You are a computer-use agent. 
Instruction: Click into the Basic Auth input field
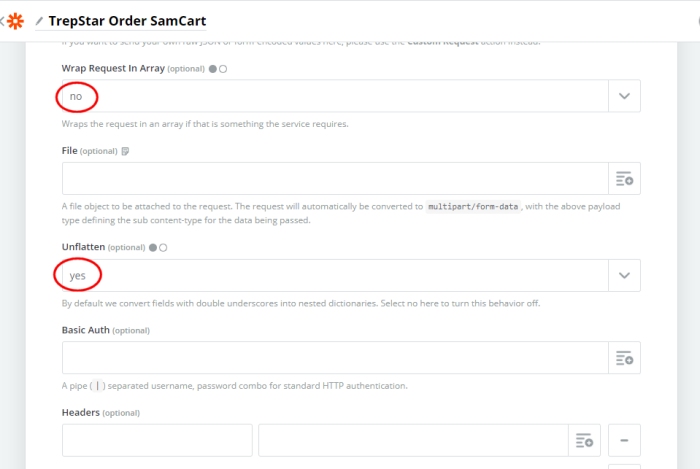click(335, 358)
